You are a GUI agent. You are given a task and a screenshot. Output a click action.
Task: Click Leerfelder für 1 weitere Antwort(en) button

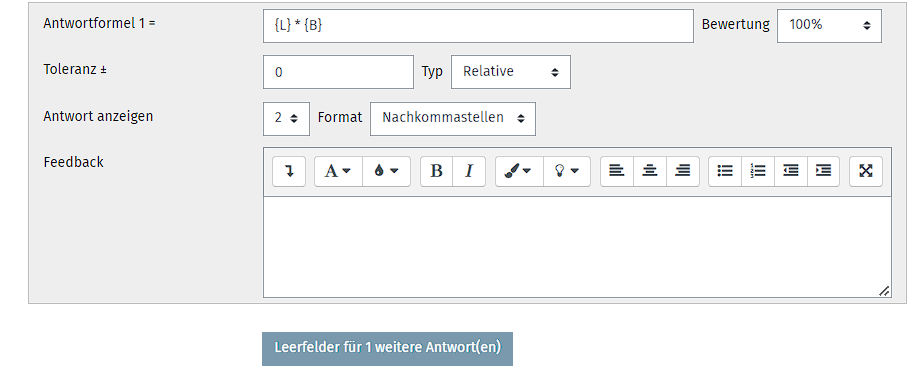pyautogui.click(x=387, y=349)
